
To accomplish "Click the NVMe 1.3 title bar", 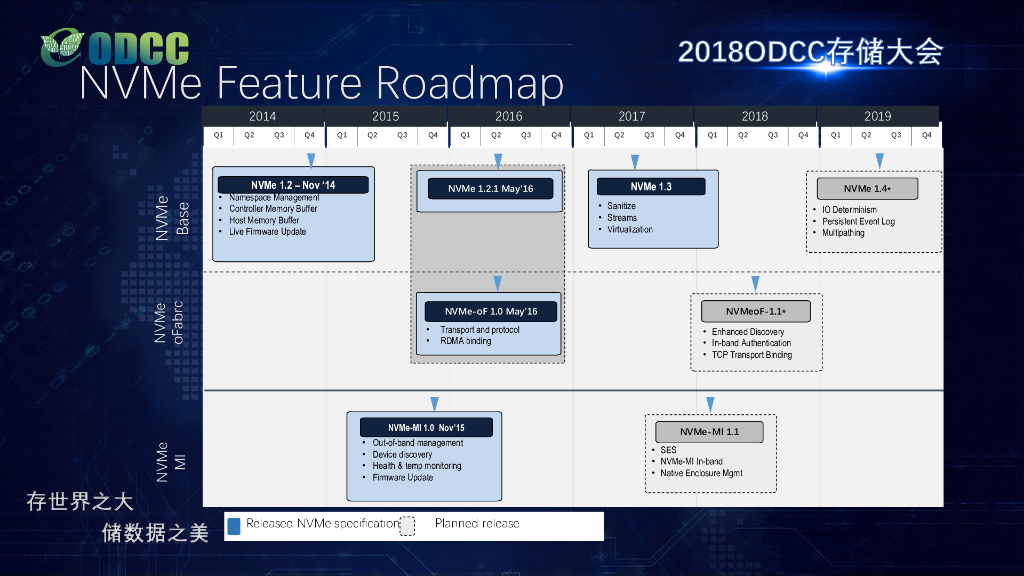I will 651,185.
